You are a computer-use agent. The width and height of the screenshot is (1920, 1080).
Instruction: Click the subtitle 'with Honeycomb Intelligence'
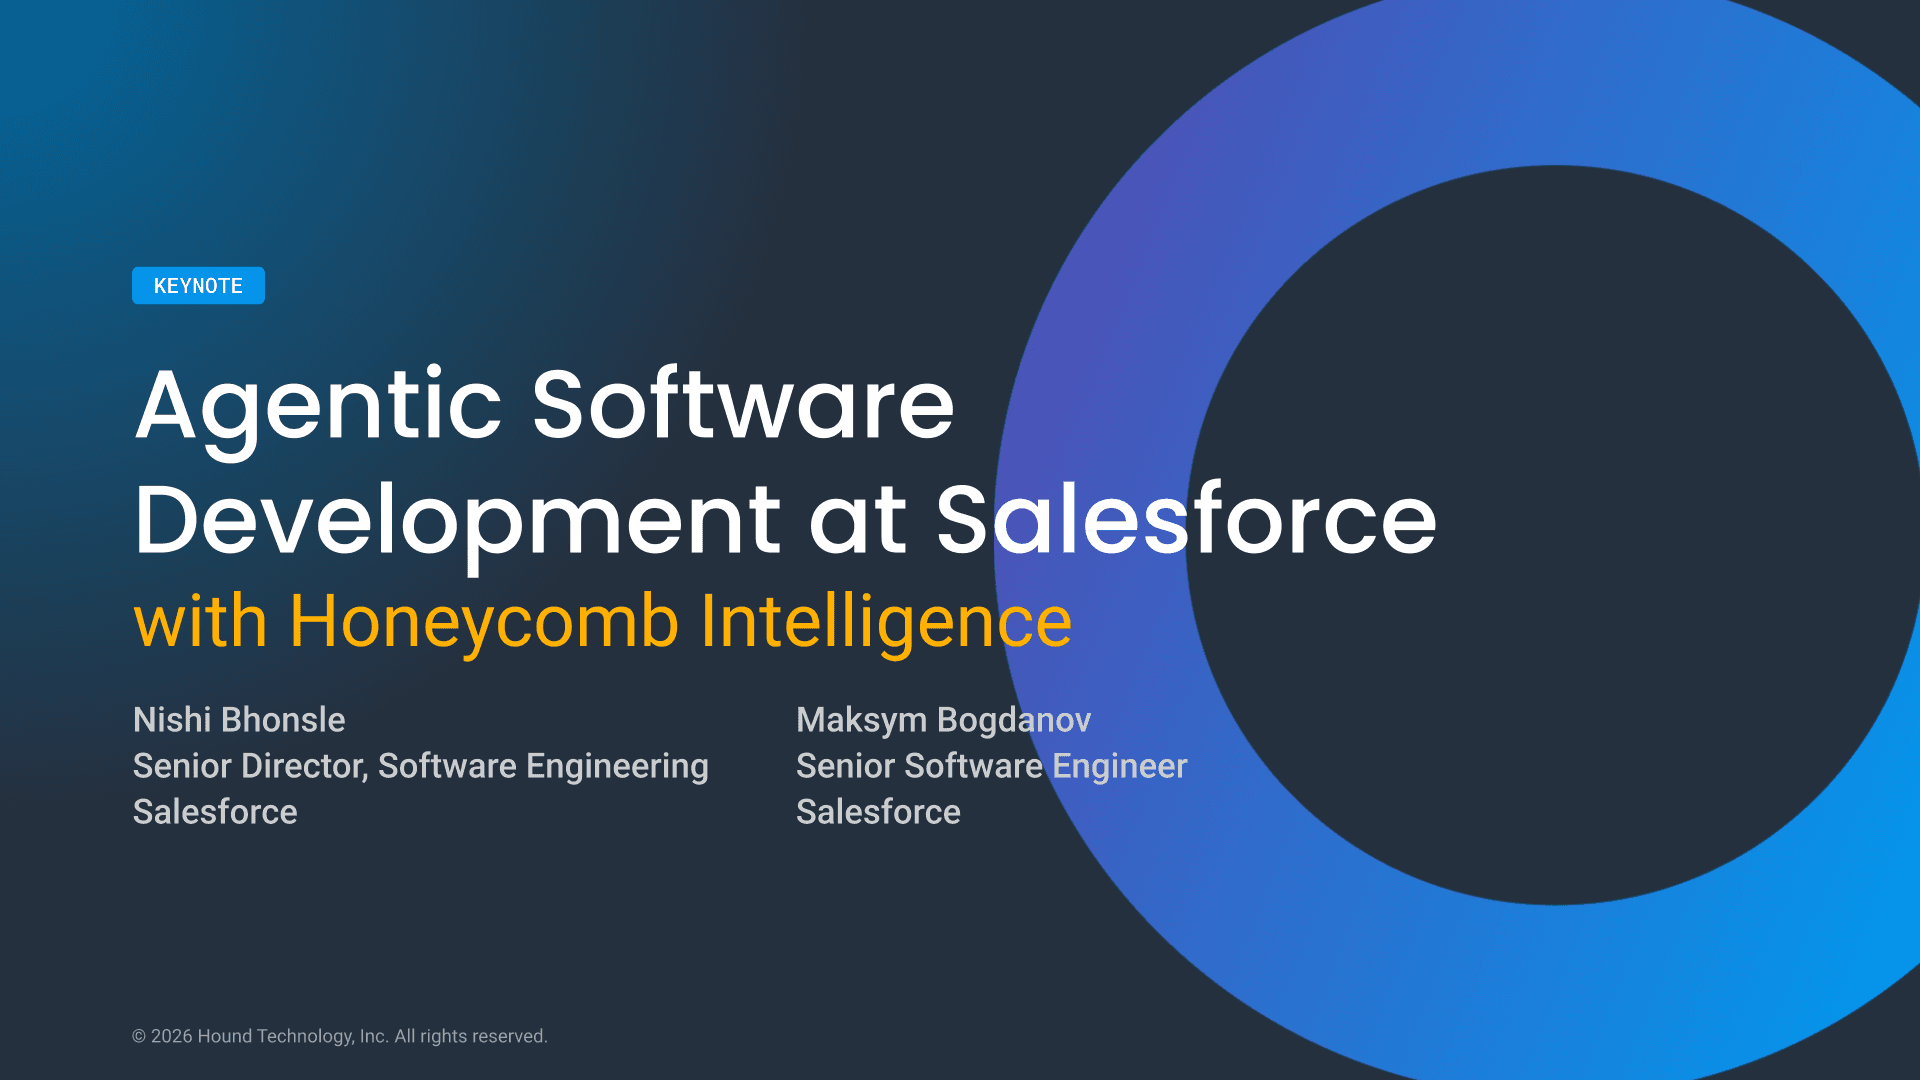point(603,623)
